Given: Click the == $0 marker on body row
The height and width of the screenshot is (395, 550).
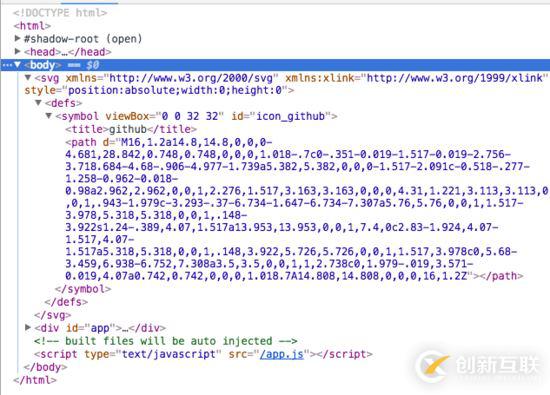Looking at the screenshot, I should click(83, 65).
